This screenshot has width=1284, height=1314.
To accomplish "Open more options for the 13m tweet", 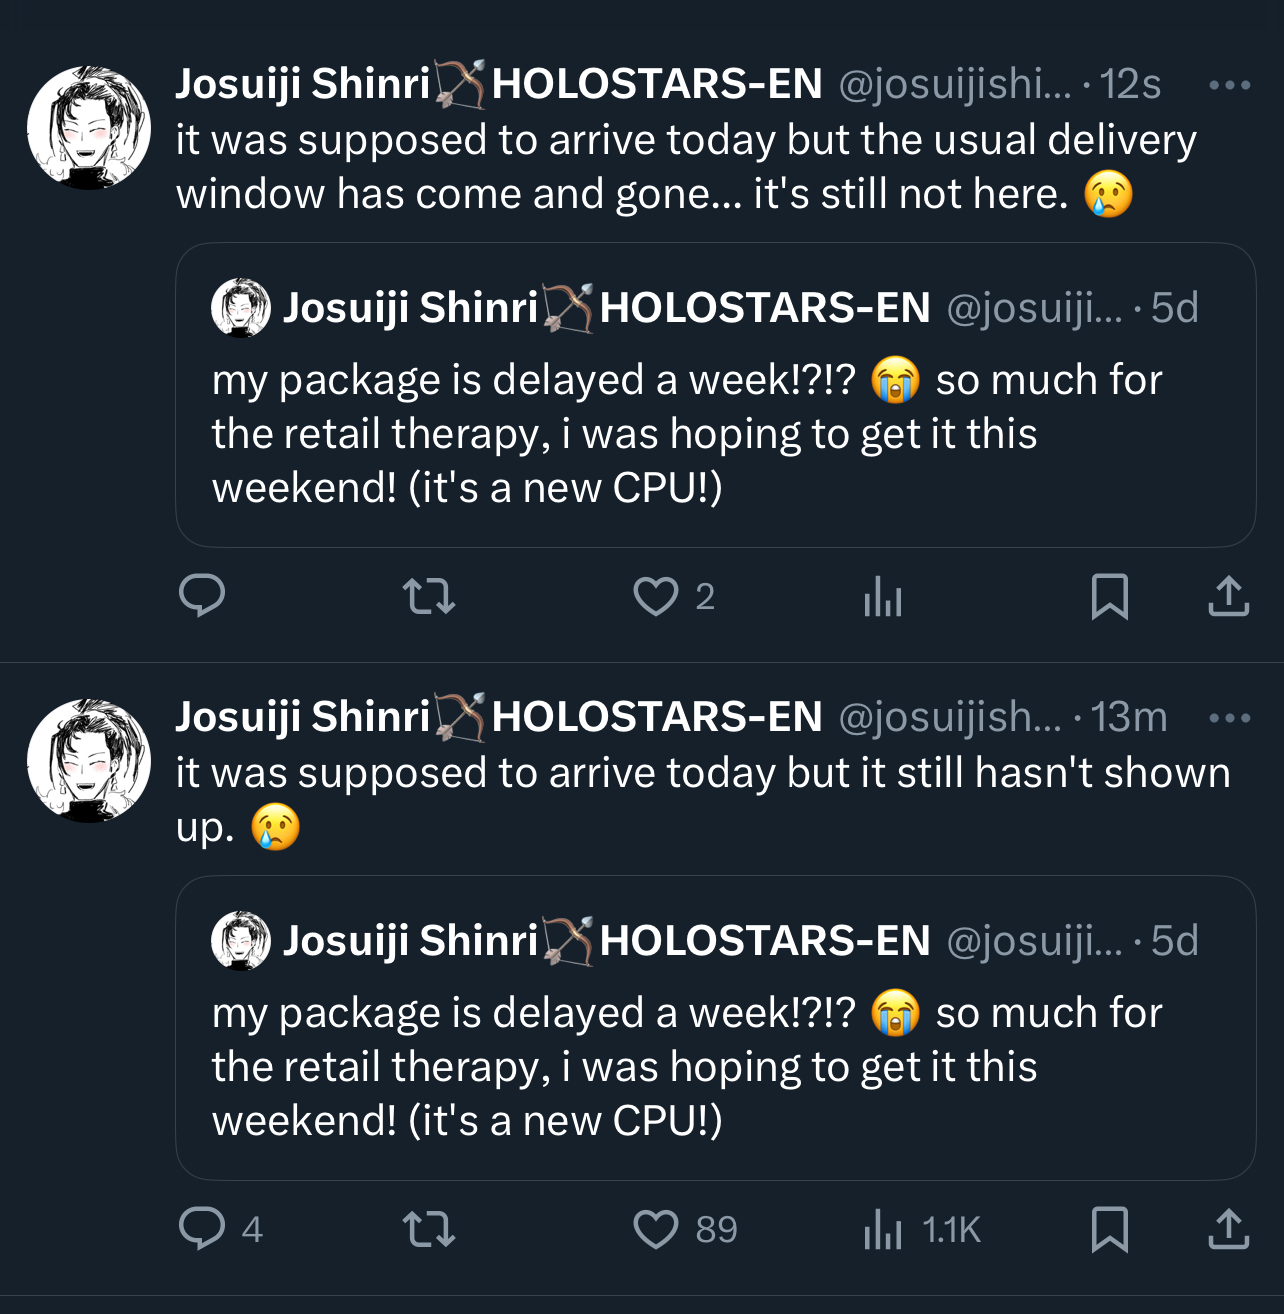I will 1229,718.
